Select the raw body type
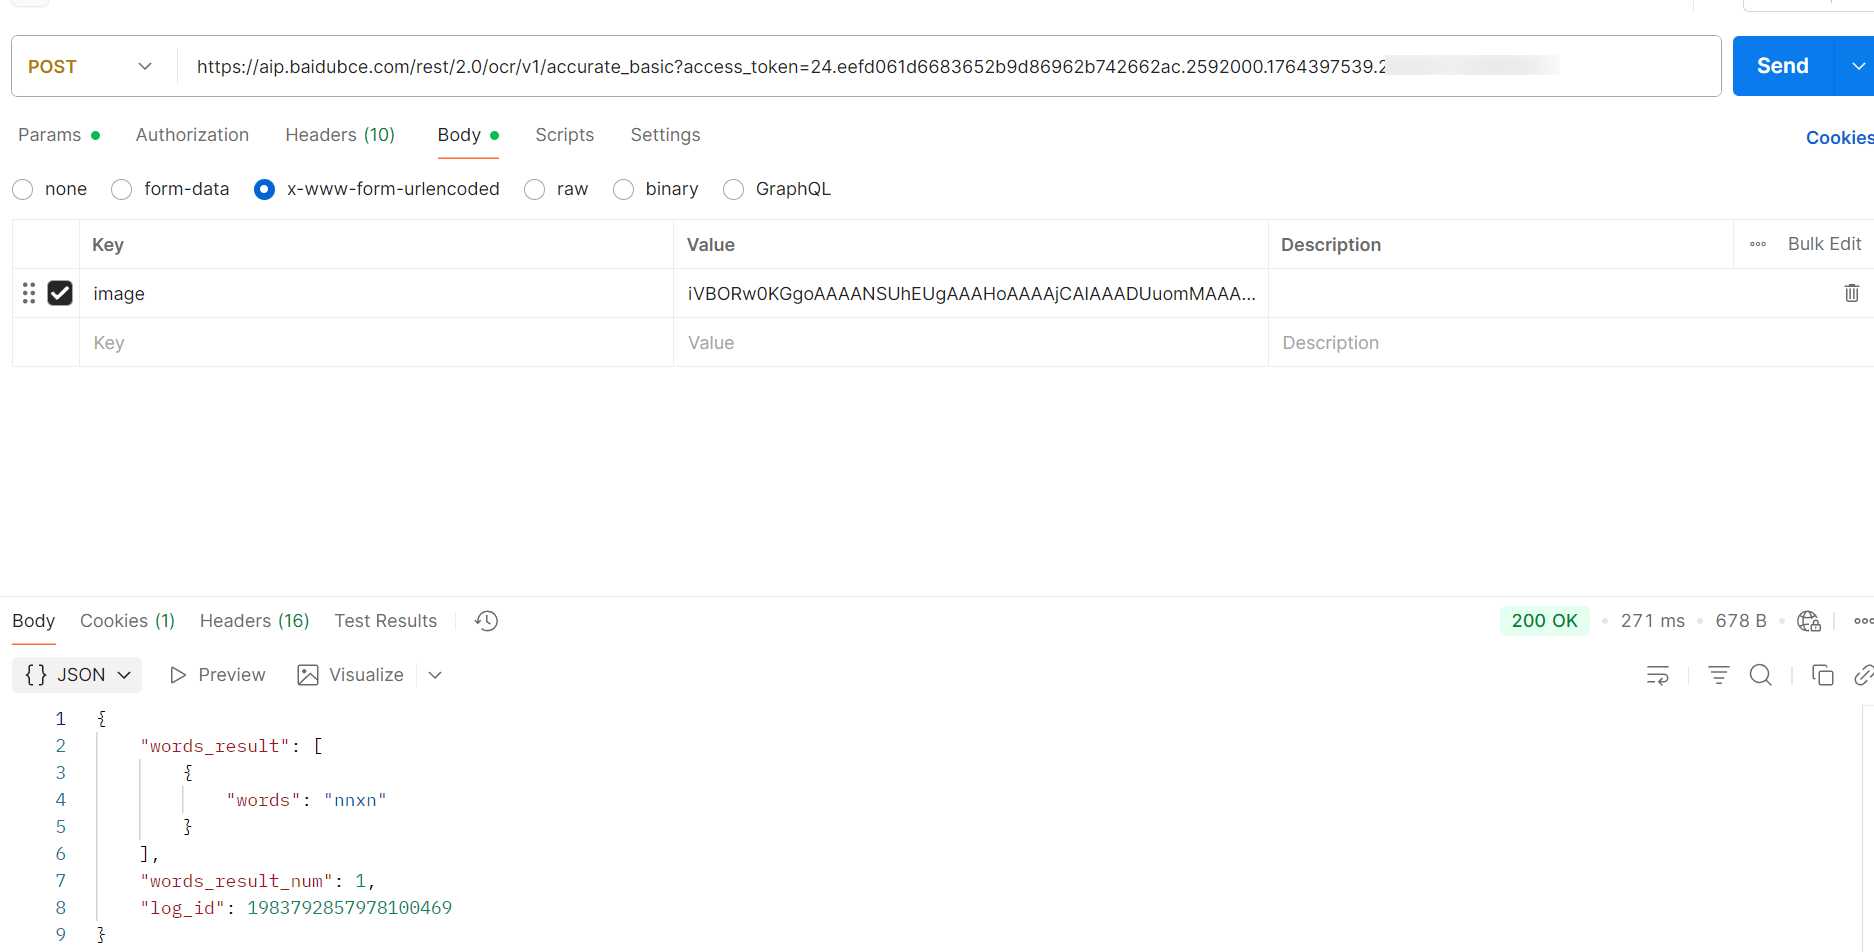The image size is (1874, 952). pos(535,189)
